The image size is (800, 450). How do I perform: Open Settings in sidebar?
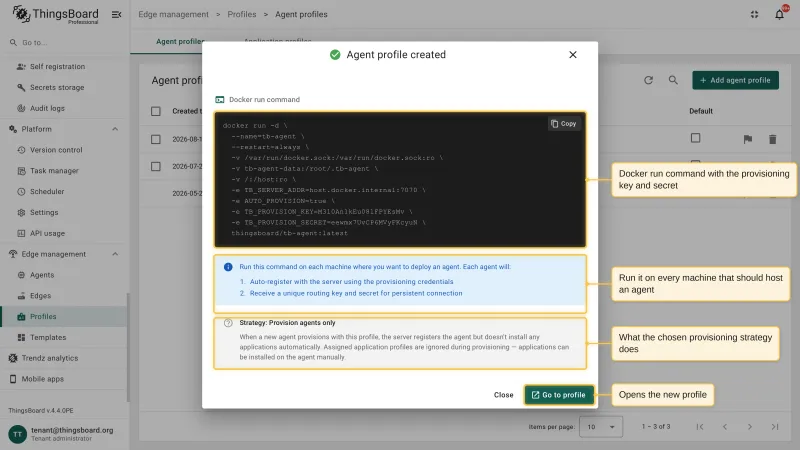pyautogui.click(x=44, y=212)
